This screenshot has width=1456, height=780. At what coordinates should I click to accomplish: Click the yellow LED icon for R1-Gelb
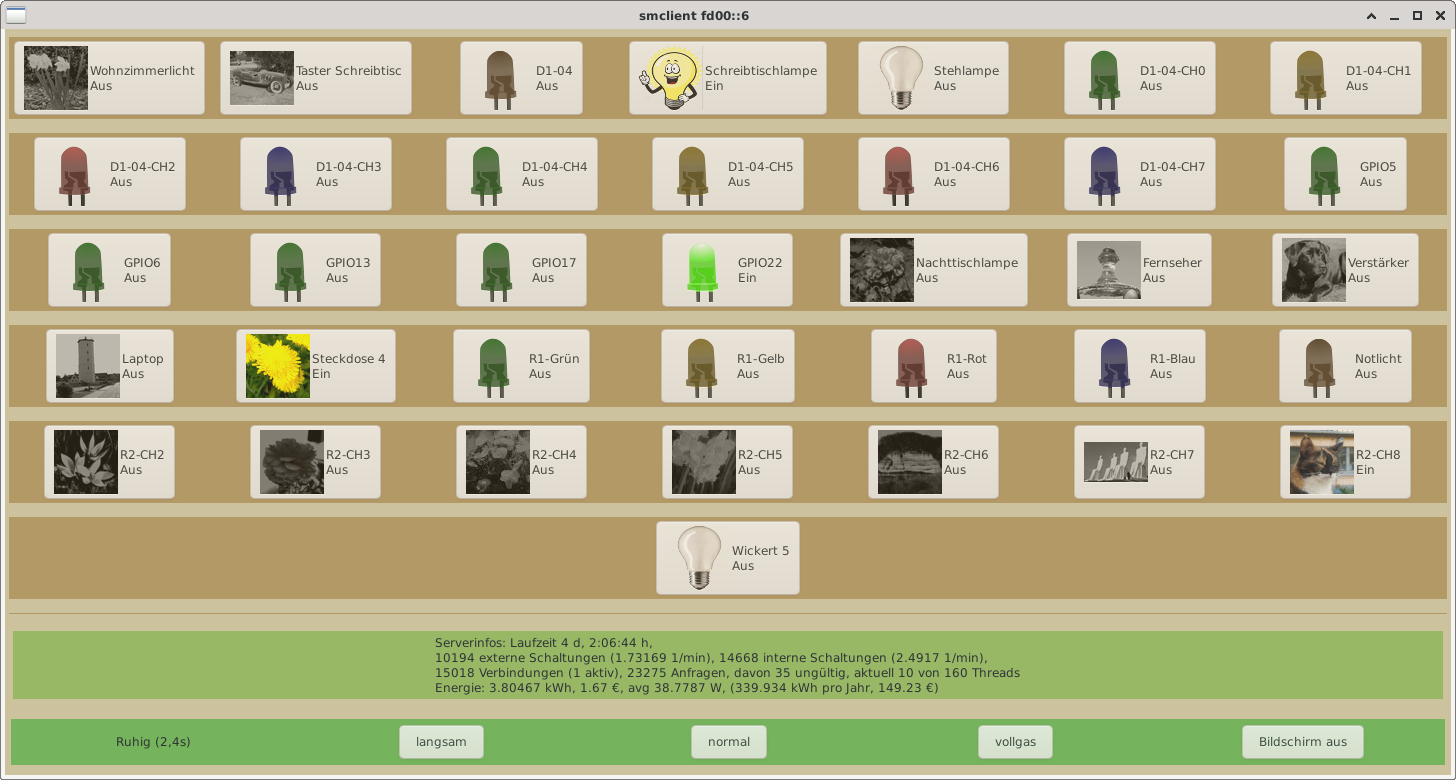(701, 366)
